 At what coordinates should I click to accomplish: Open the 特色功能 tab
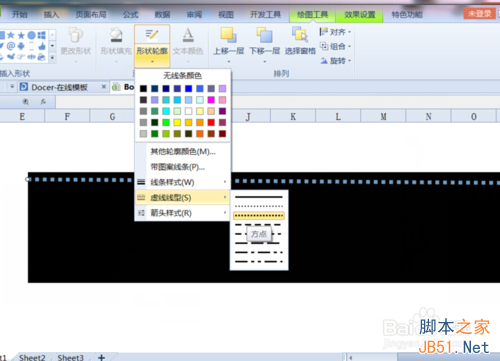pyautogui.click(x=407, y=14)
